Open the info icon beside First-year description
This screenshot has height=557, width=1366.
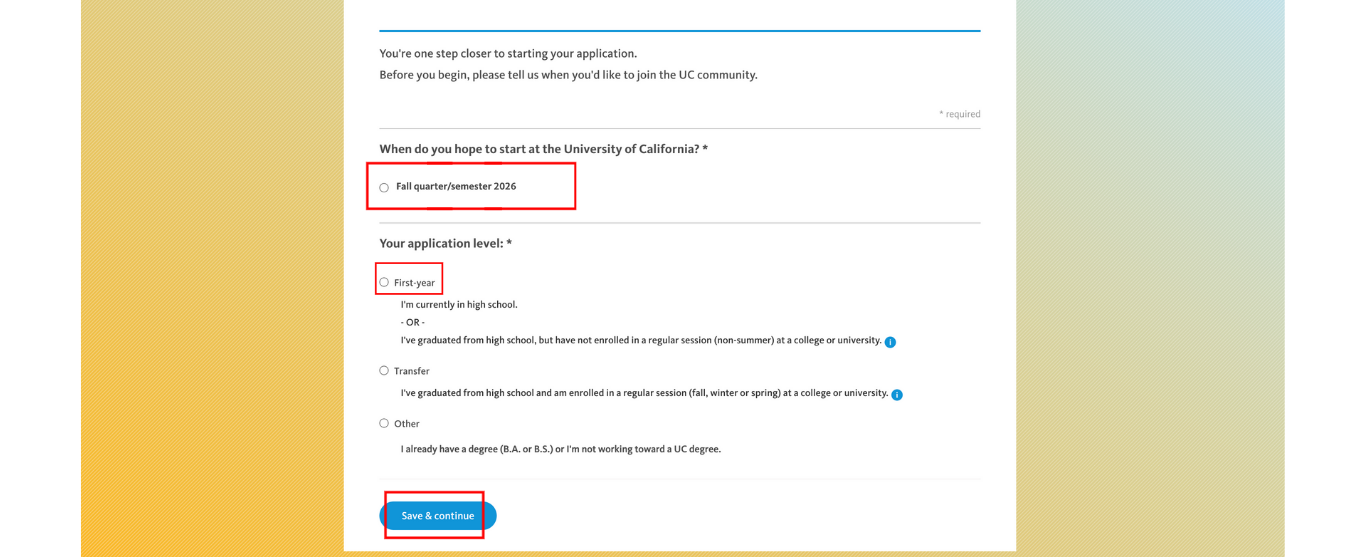tap(890, 342)
